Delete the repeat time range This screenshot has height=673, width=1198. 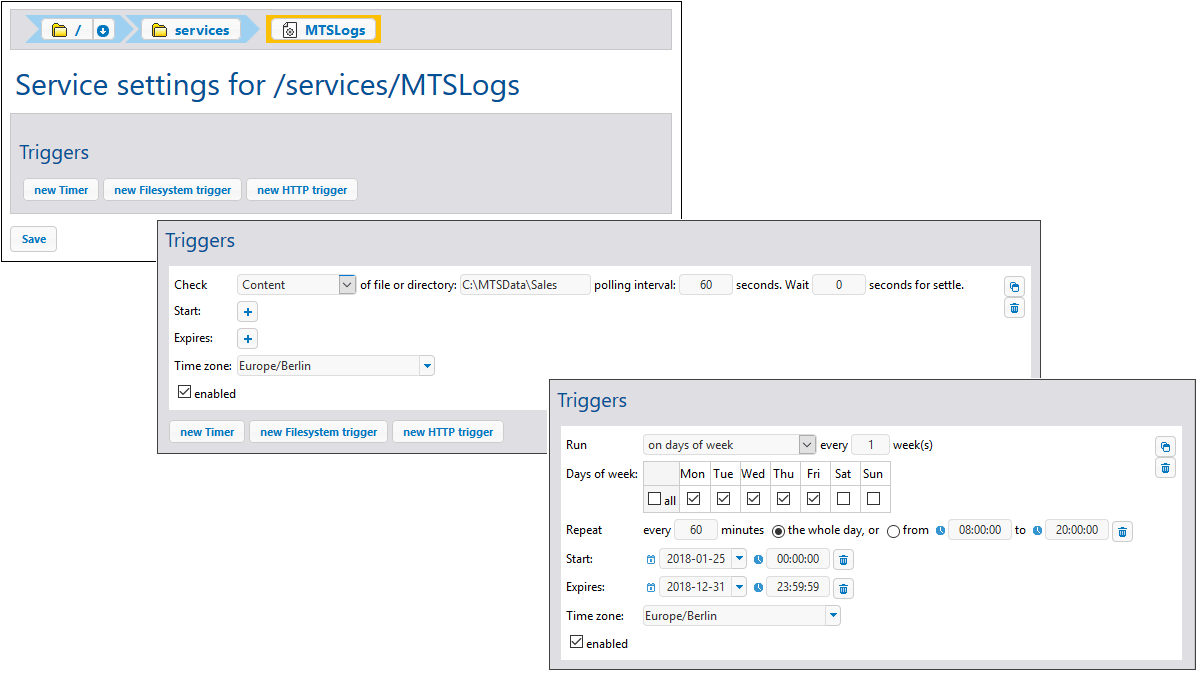click(1122, 532)
